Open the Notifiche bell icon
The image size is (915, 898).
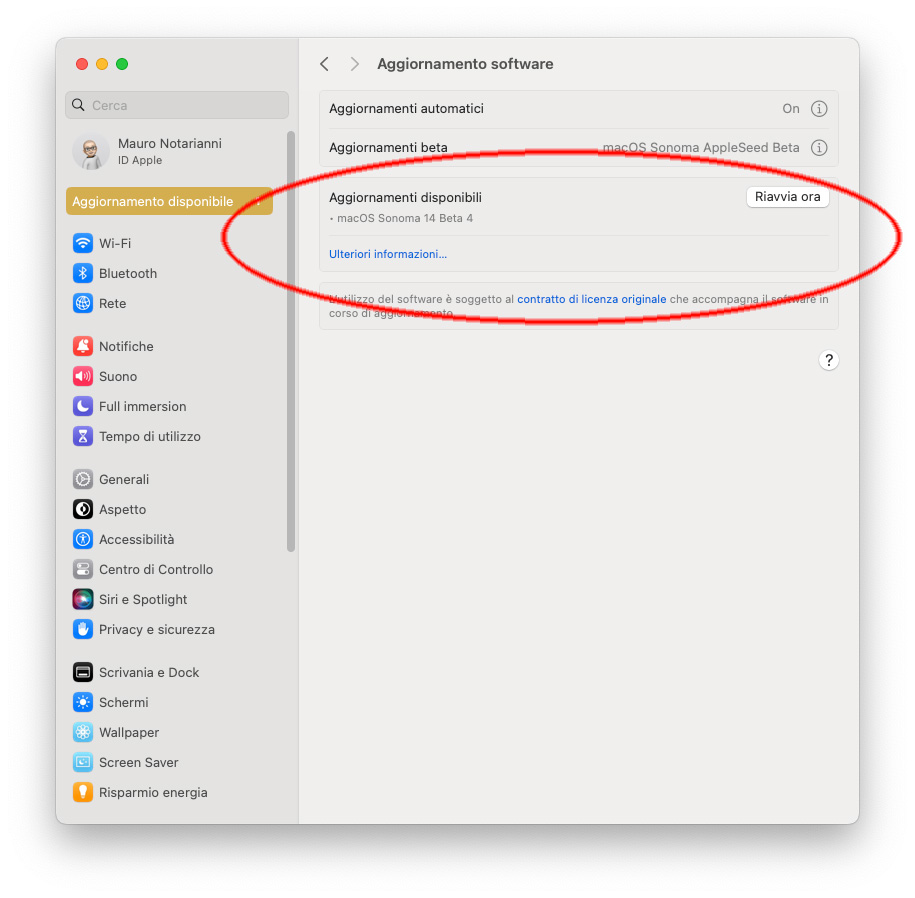click(x=83, y=346)
